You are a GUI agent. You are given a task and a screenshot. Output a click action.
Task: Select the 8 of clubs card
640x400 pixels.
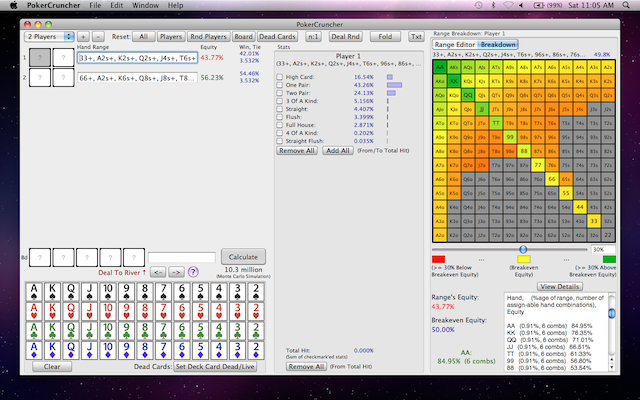[x=145, y=331]
